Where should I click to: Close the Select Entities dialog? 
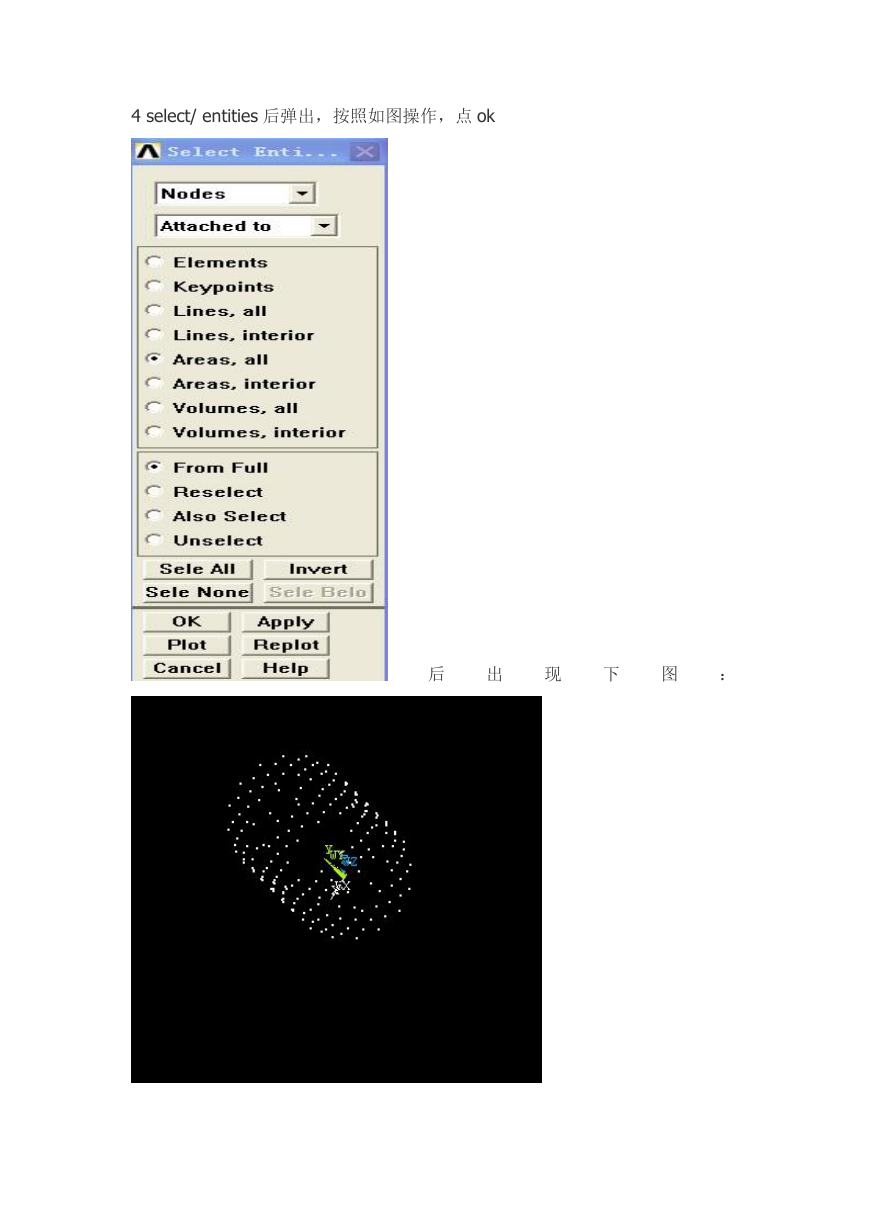(366, 152)
